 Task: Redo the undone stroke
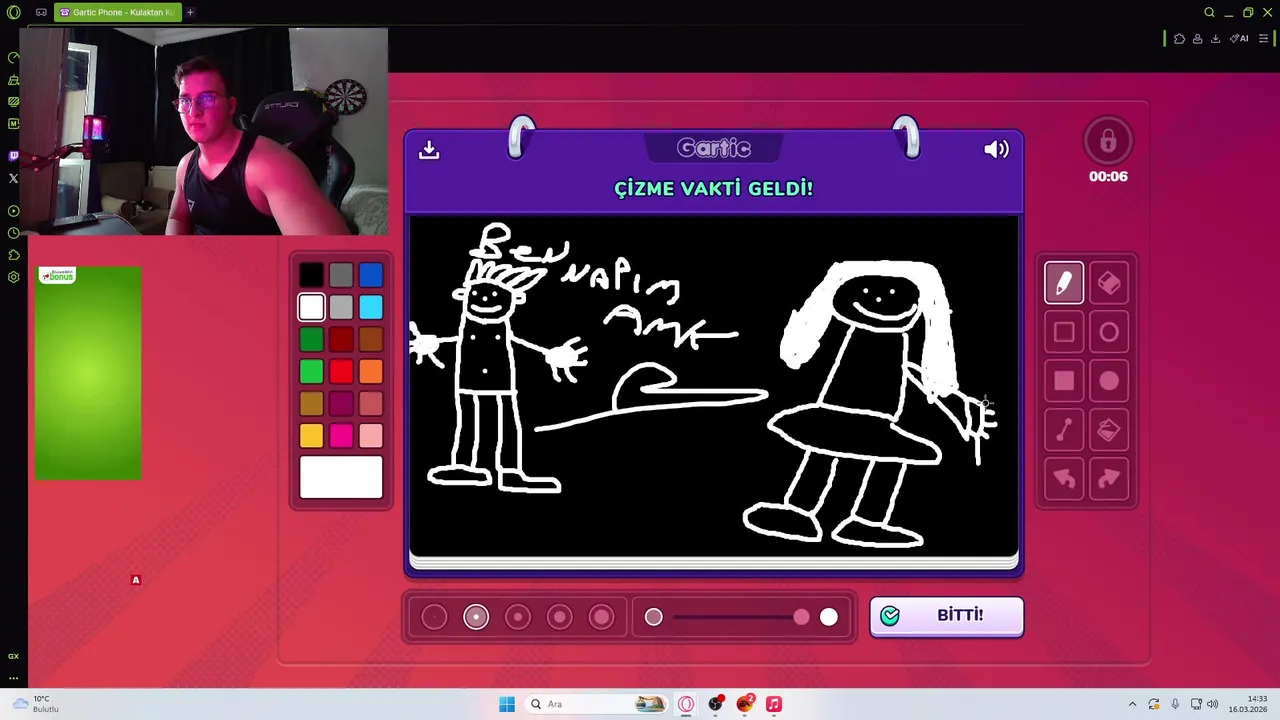tap(1109, 479)
